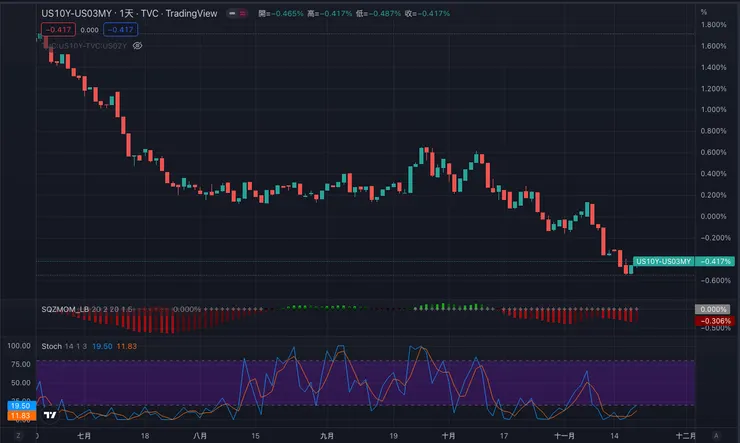Click red sell price button -0.417
Viewport: 740px width, 443px height.
[59, 30]
